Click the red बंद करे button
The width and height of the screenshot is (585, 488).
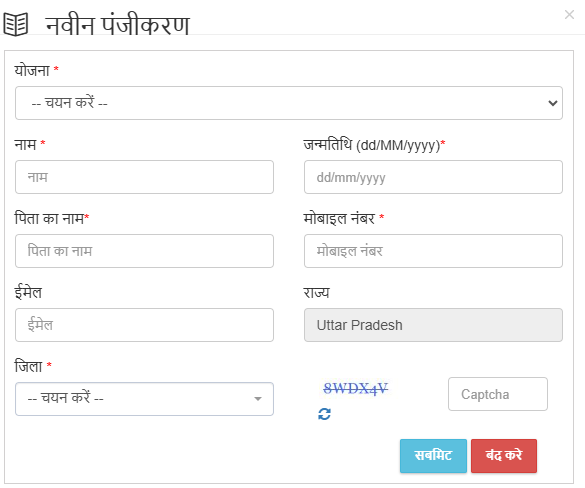[504, 456]
